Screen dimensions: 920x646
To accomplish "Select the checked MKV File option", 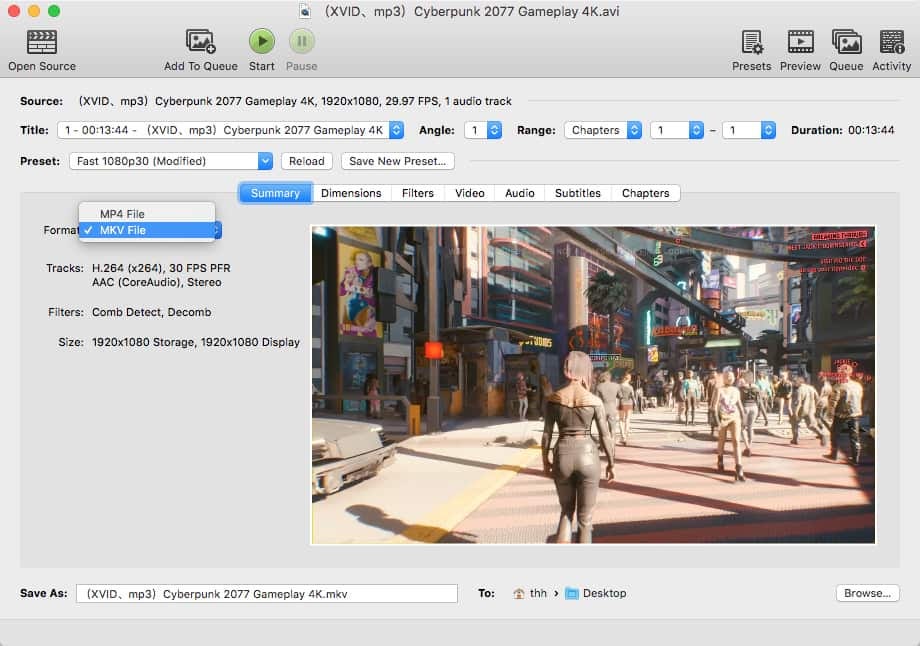I will tap(123, 231).
